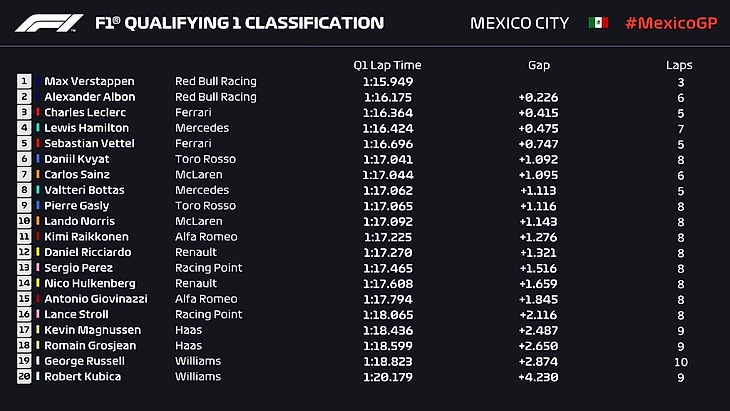
Task: Click the position 8 number badge
Action: pyautogui.click(x=24, y=190)
